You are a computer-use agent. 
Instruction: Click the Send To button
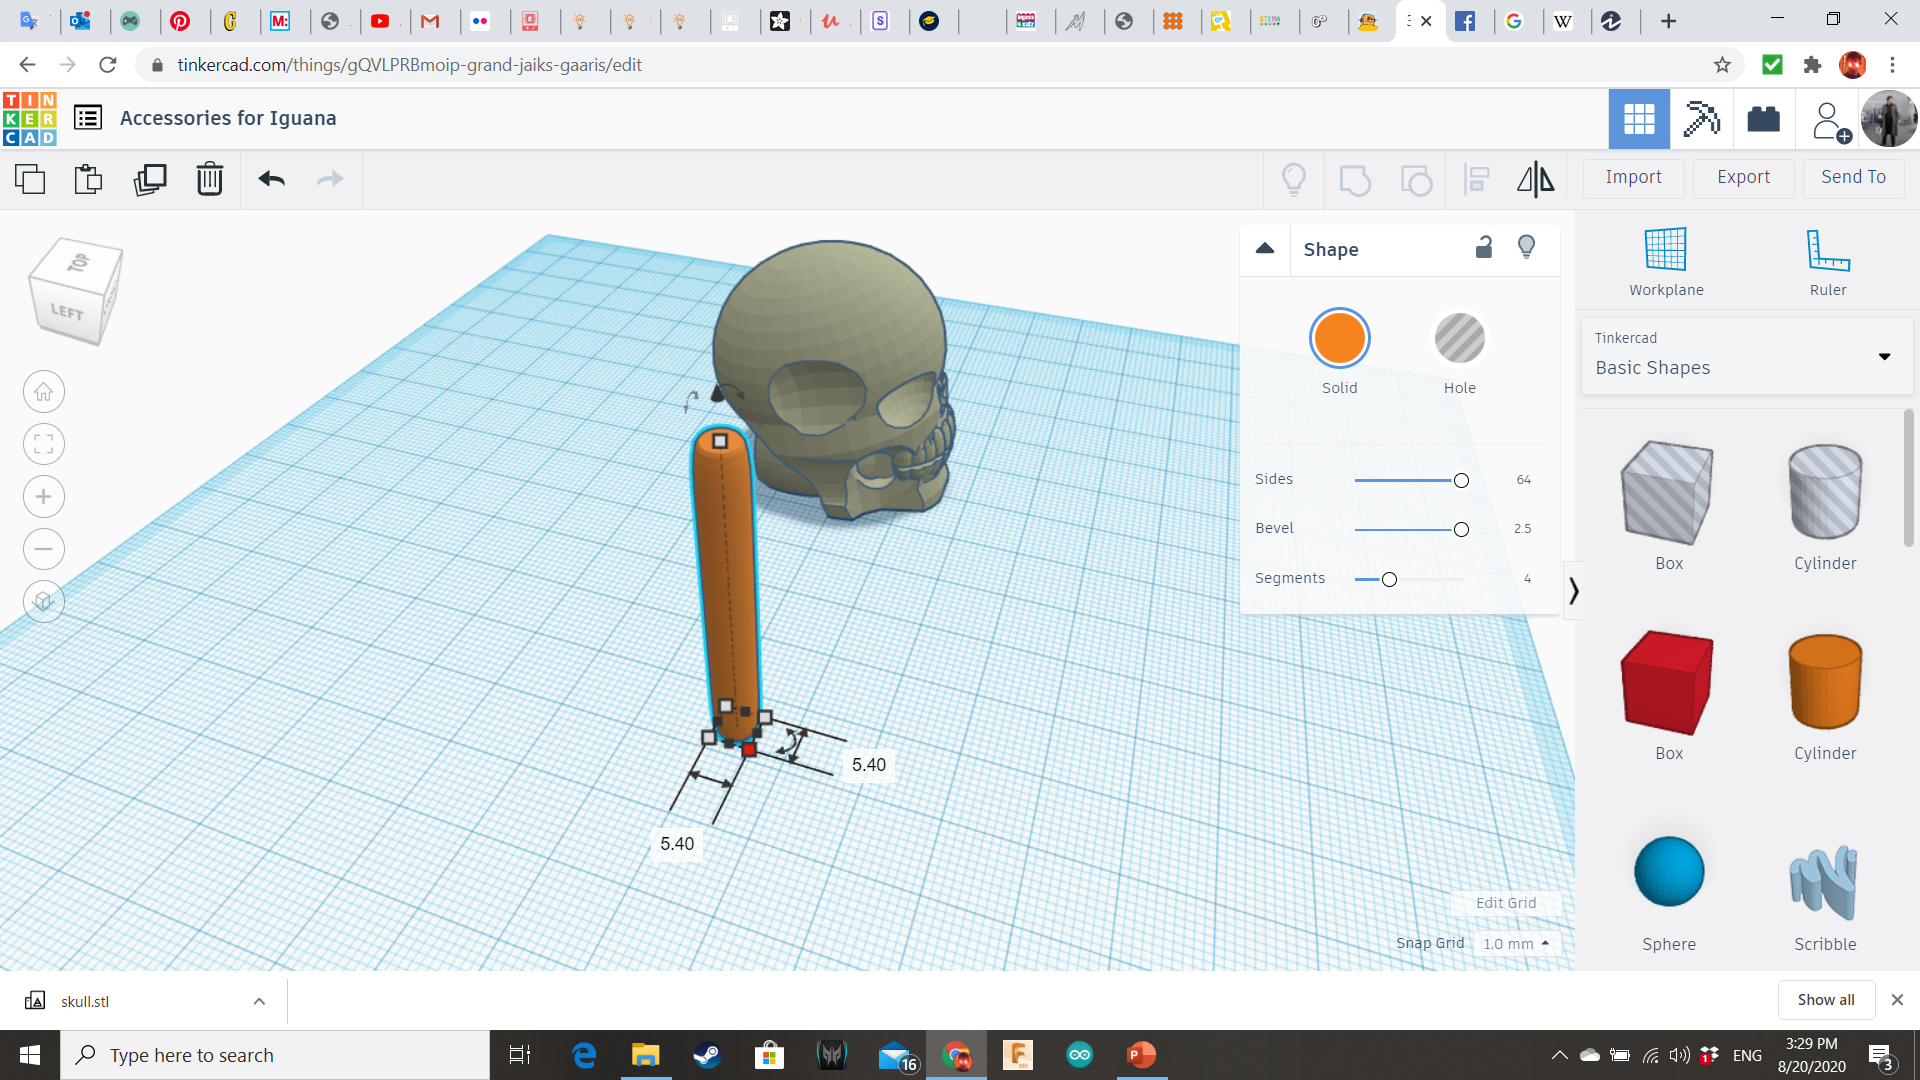click(1854, 178)
